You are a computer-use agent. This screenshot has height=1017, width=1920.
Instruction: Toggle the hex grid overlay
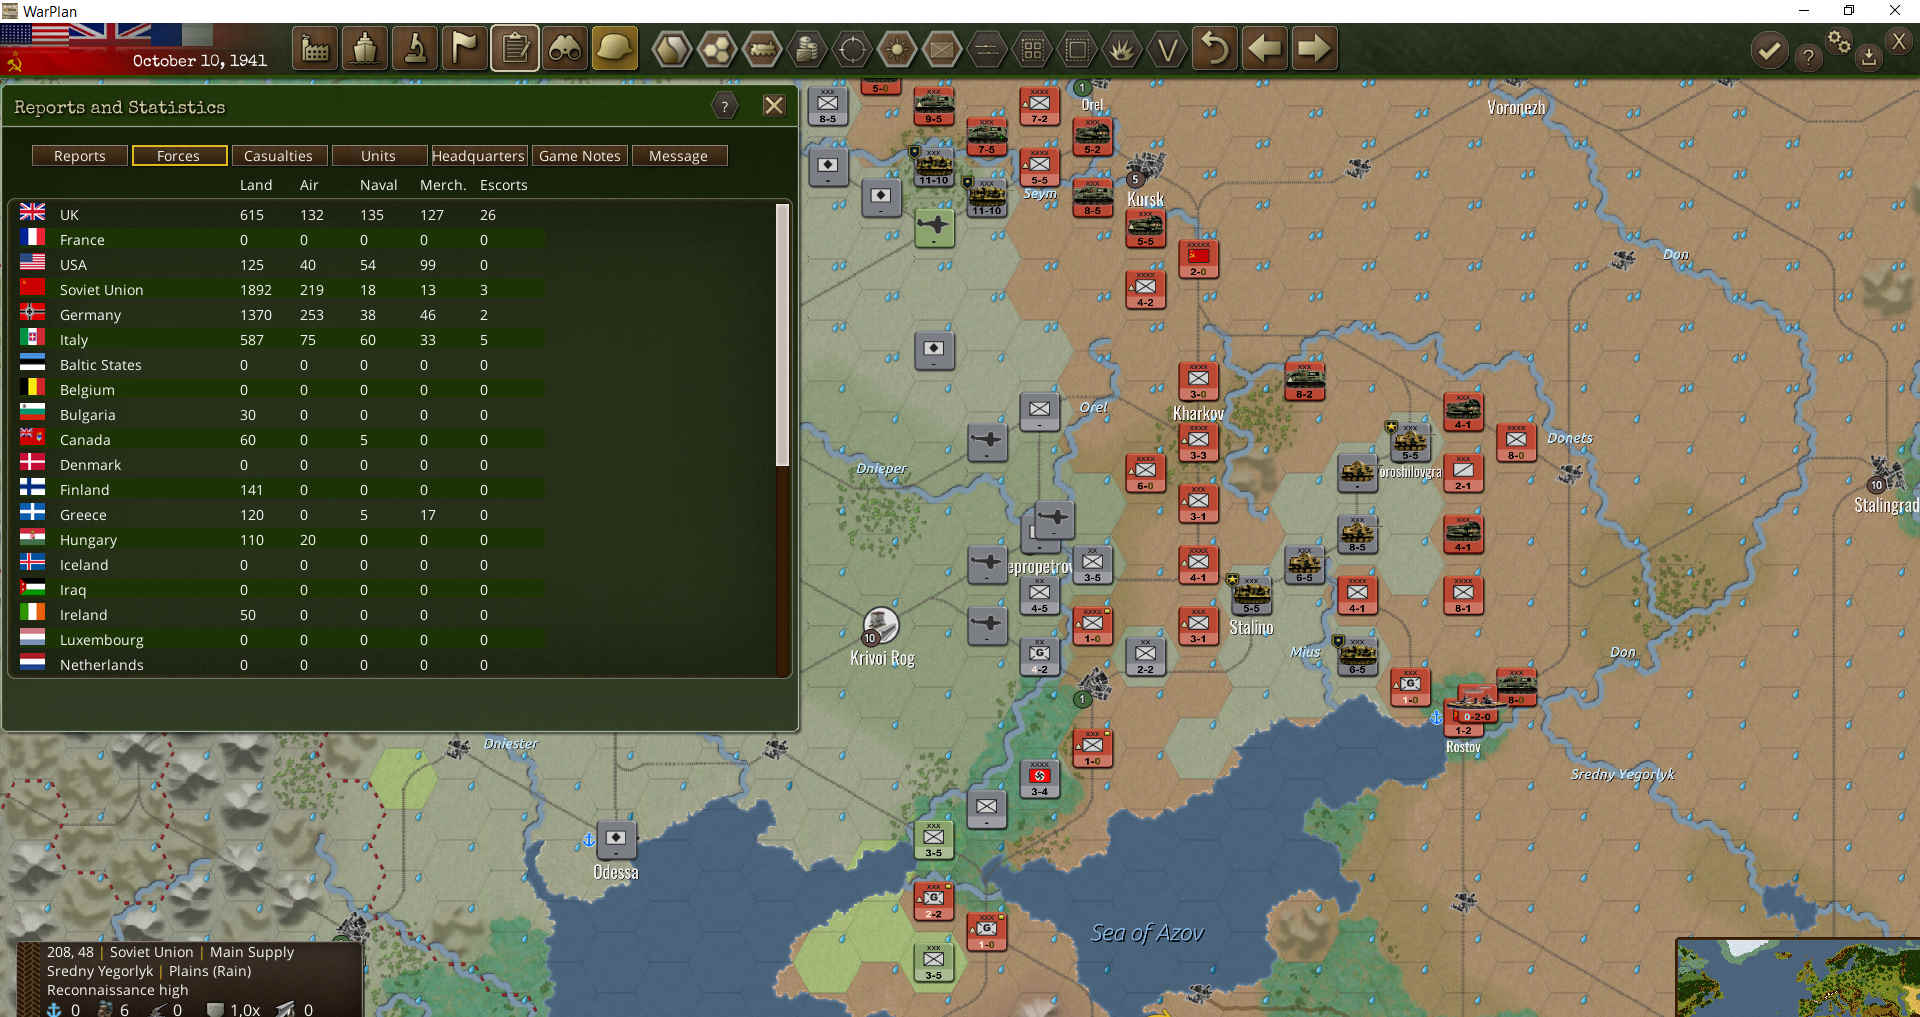(717, 48)
